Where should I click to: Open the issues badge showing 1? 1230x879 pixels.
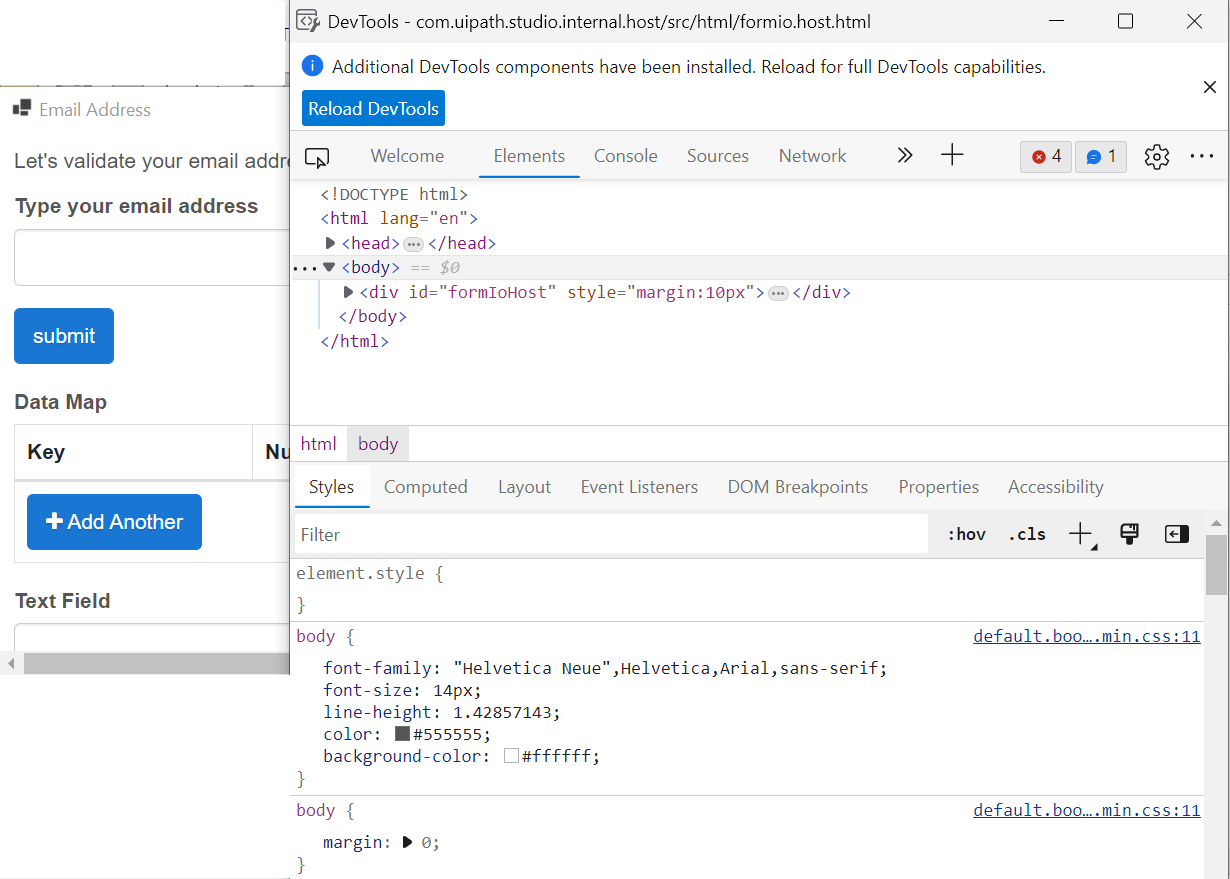tap(1101, 157)
